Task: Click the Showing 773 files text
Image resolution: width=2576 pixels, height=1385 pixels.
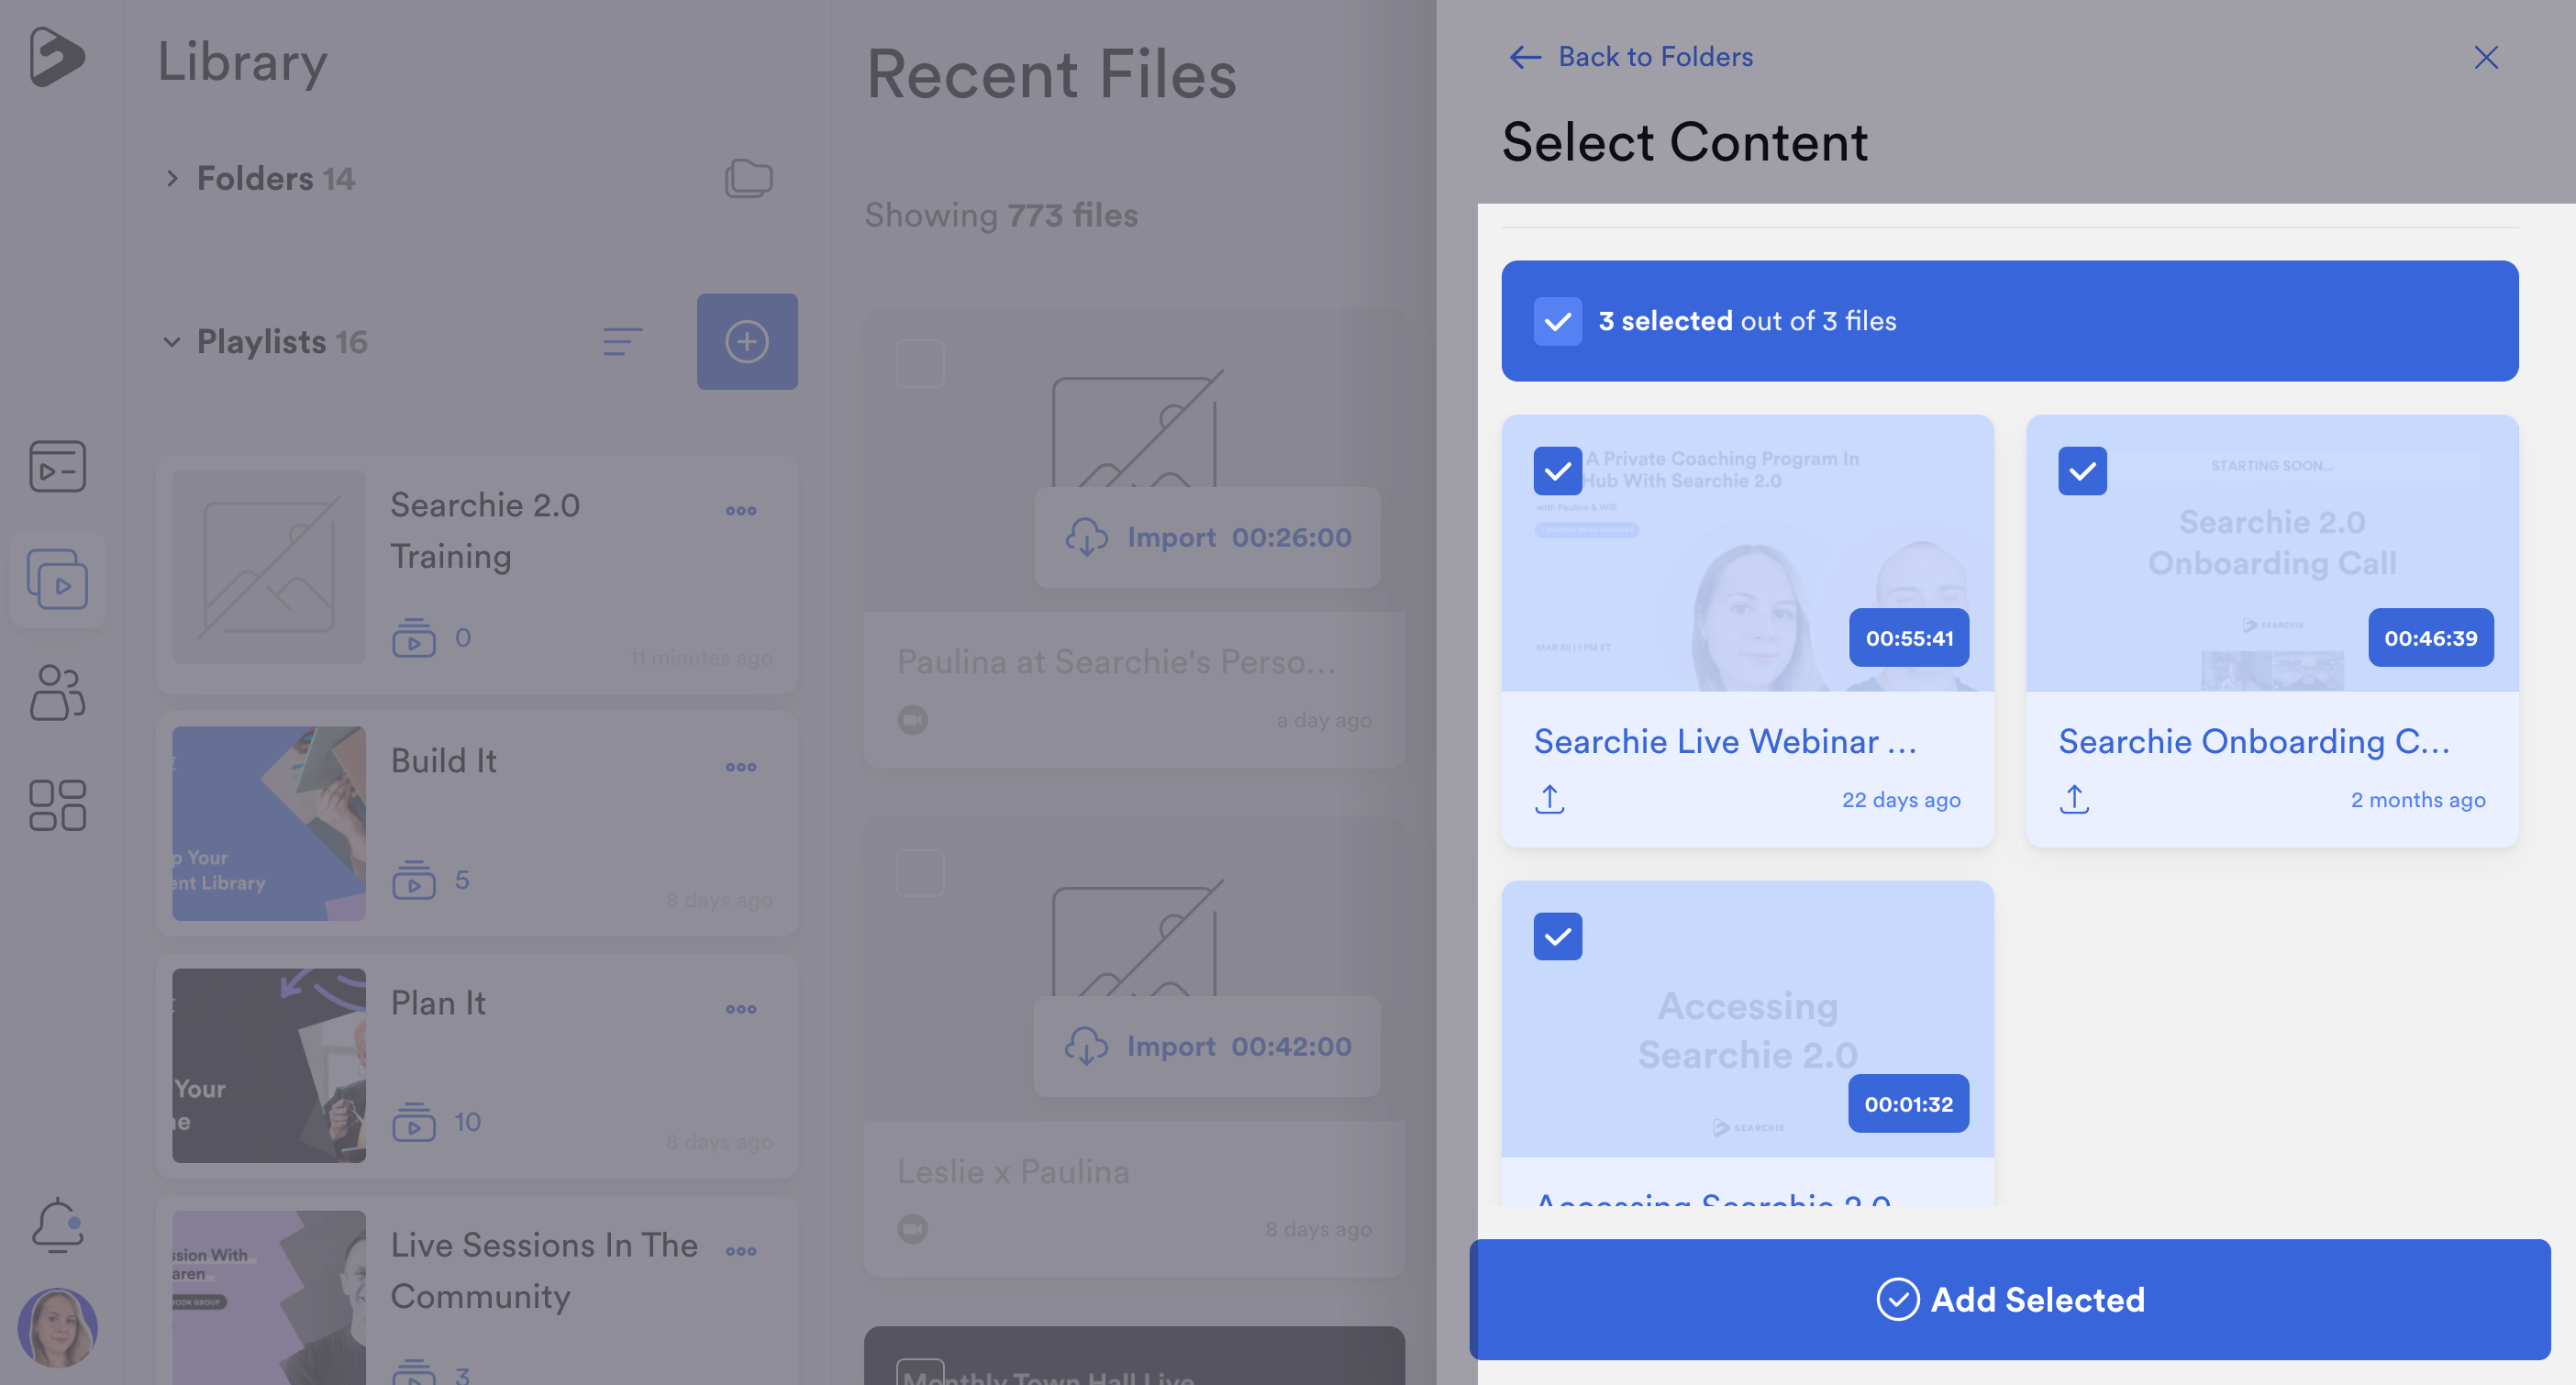Action: click(1001, 215)
